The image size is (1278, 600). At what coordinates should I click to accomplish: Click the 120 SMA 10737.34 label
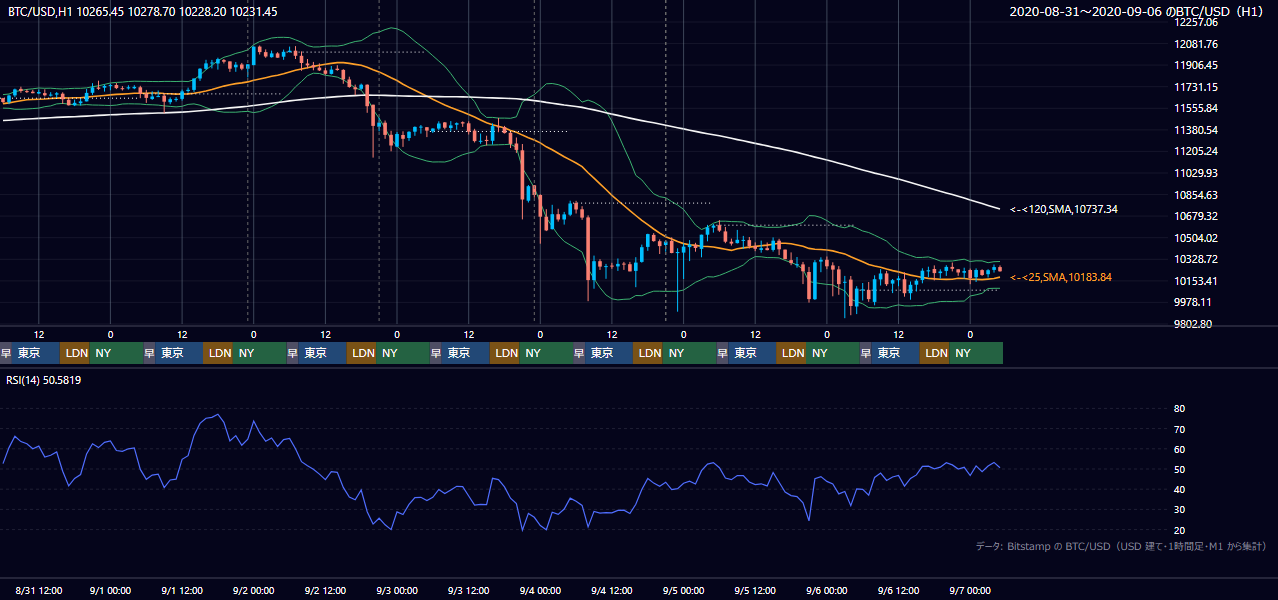(1063, 209)
